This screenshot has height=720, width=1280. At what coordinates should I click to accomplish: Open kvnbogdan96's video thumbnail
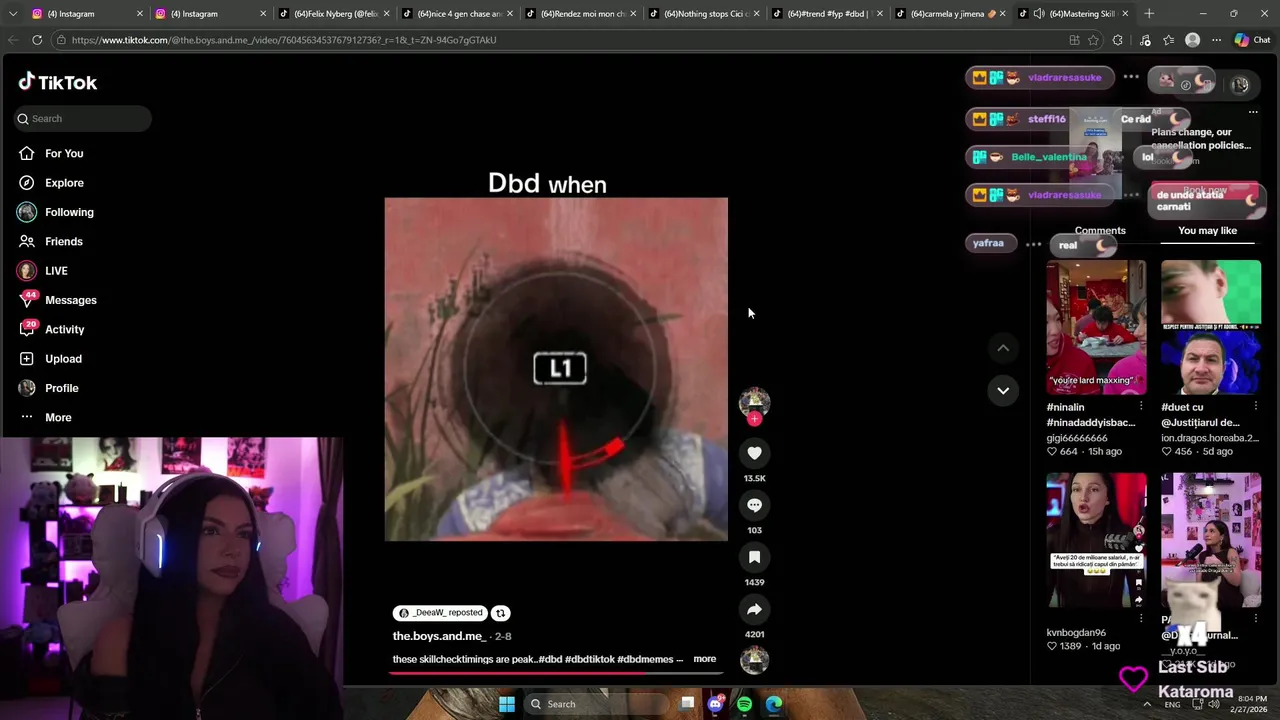tap(1096, 540)
